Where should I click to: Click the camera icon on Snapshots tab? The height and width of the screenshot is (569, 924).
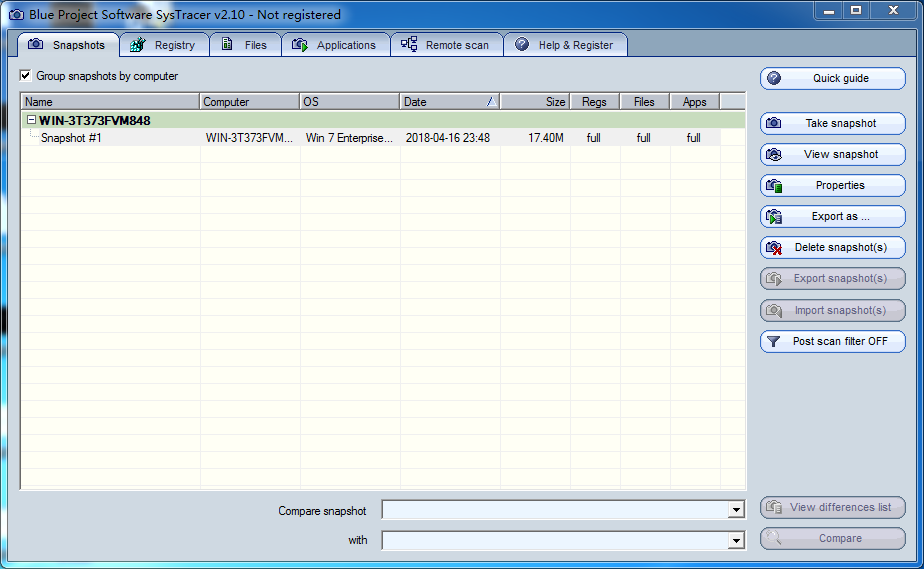pos(35,44)
